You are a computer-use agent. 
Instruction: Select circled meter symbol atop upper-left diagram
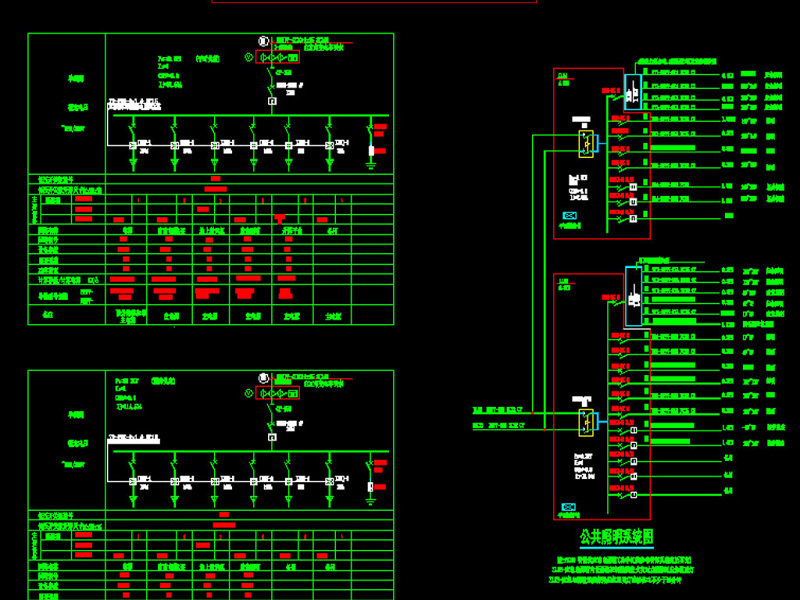coord(264,41)
